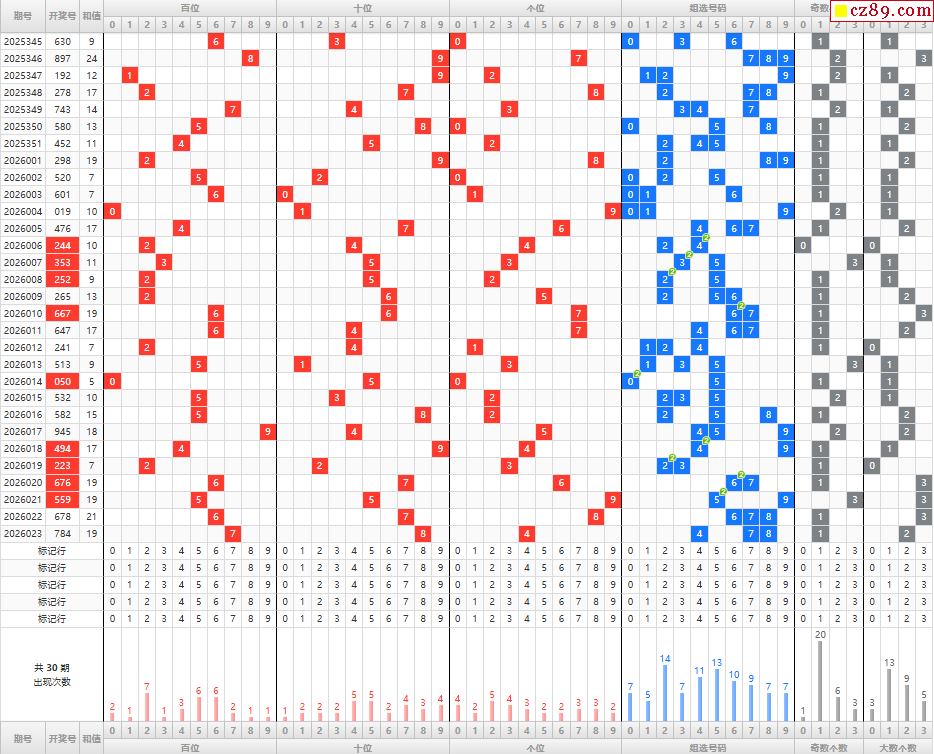Click the highlighted draw number 667

click(62, 313)
